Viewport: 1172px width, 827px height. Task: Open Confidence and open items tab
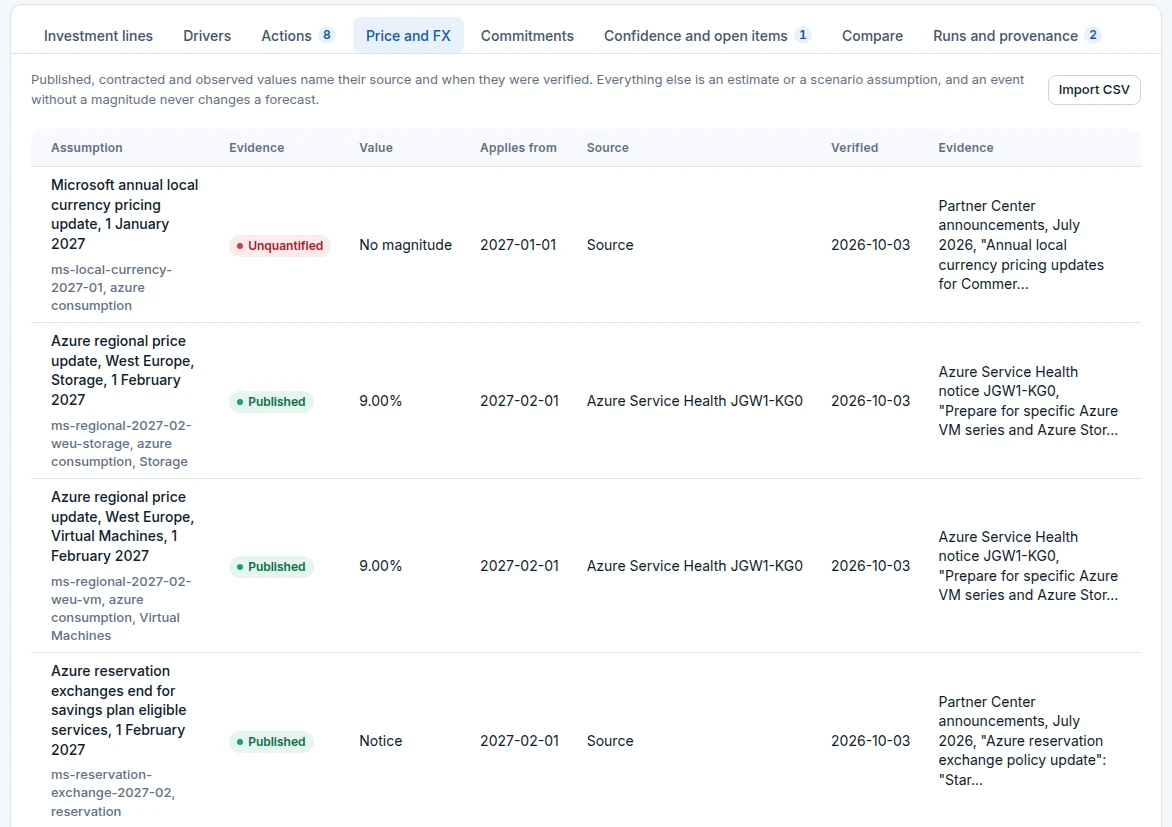tap(707, 36)
